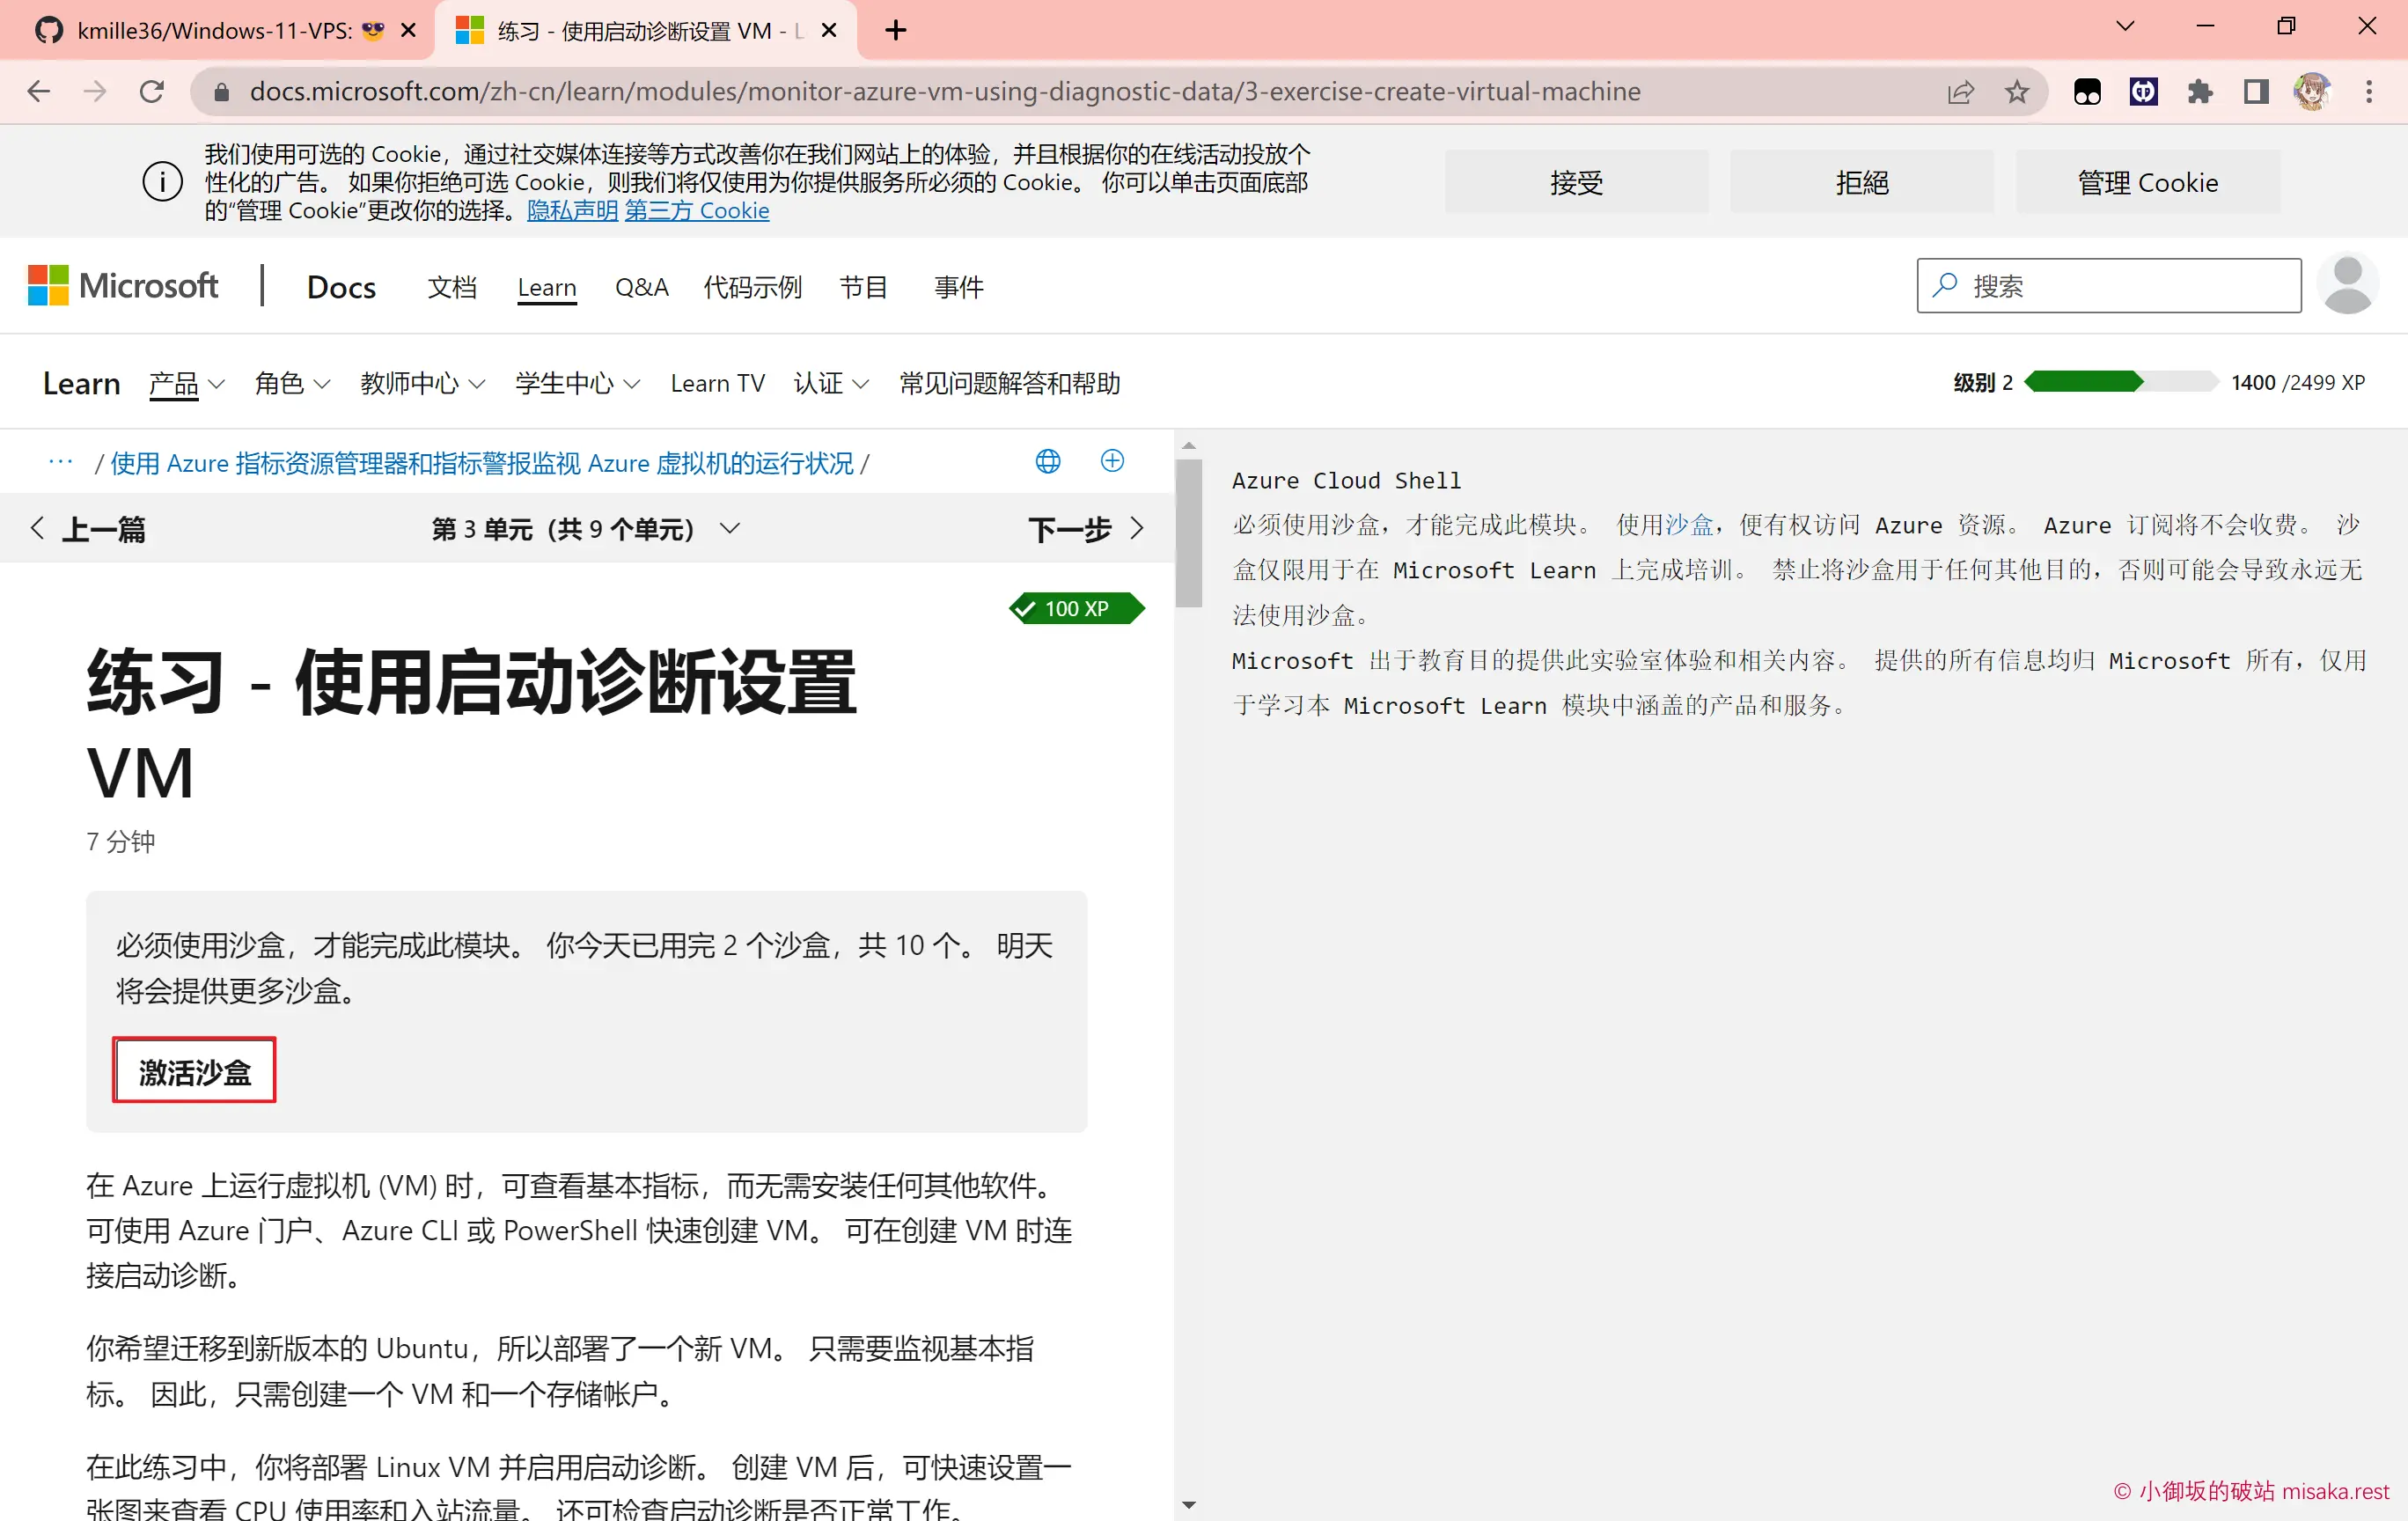Open the black two-eyed extension icon

2087,91
